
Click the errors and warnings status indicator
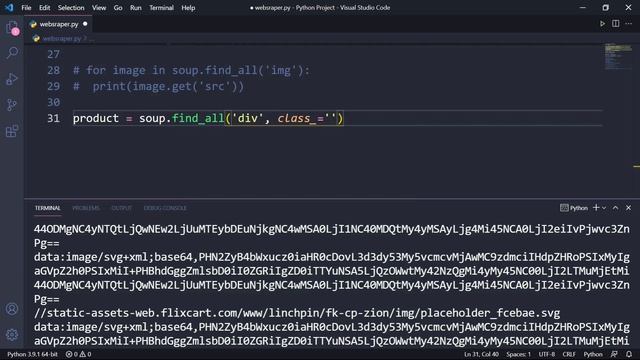(78, 354)
